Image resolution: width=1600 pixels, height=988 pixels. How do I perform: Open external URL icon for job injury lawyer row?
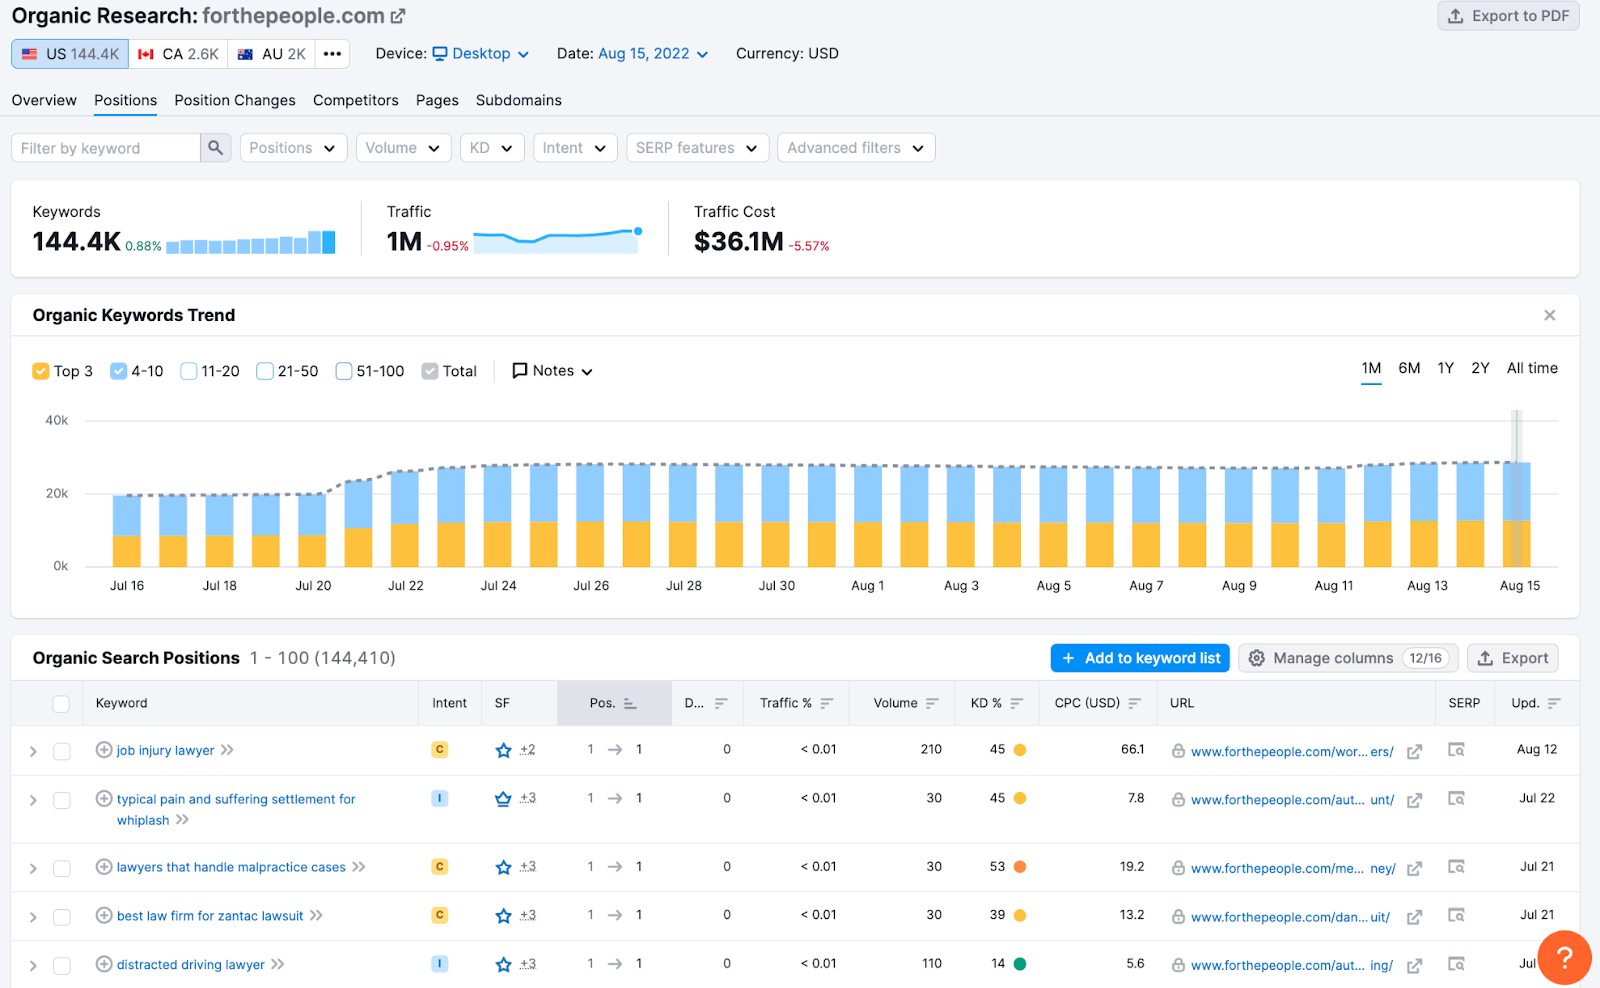(x=1414, y=752)
